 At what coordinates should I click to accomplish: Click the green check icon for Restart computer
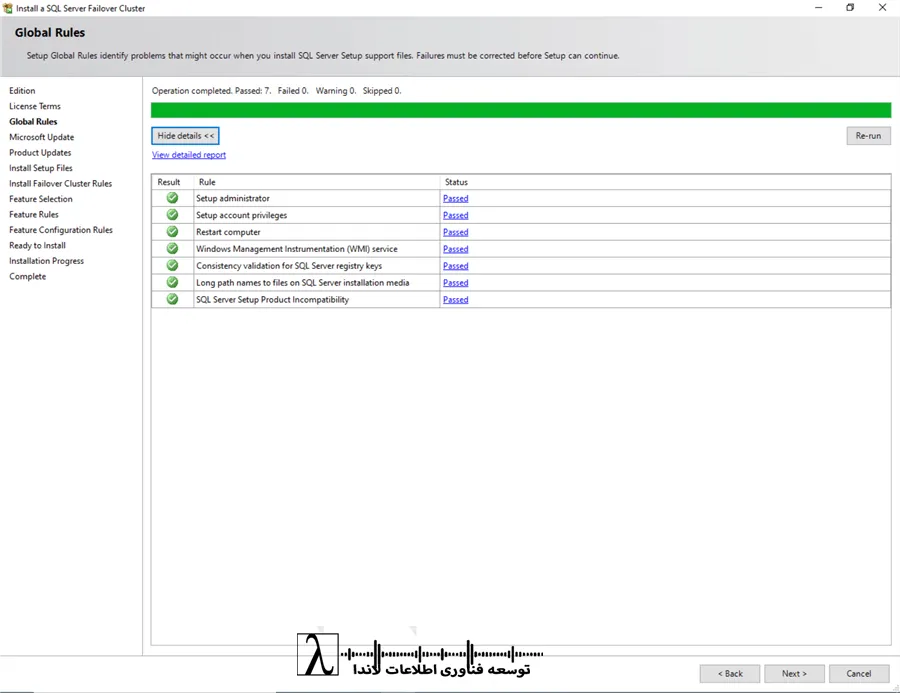coord(172,231)
